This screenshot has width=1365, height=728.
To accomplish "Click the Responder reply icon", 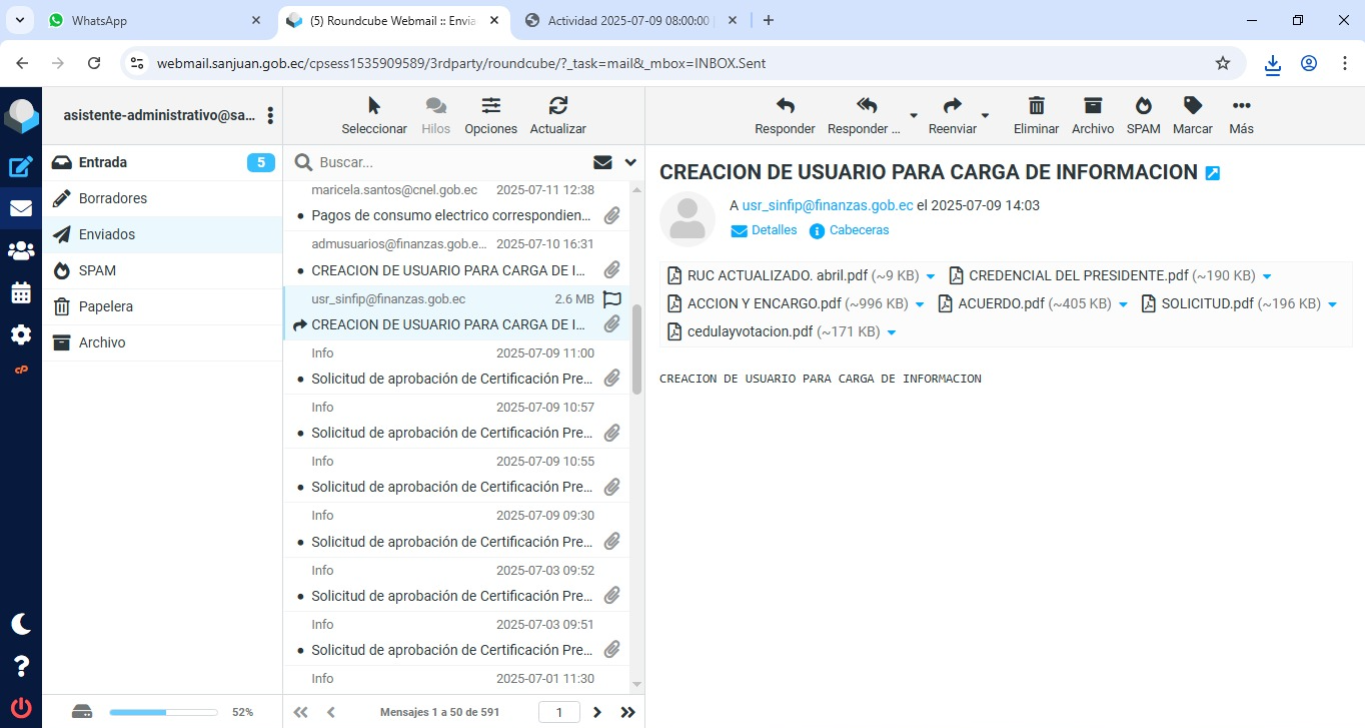I will pyautogui.click(x=784, y=106).
